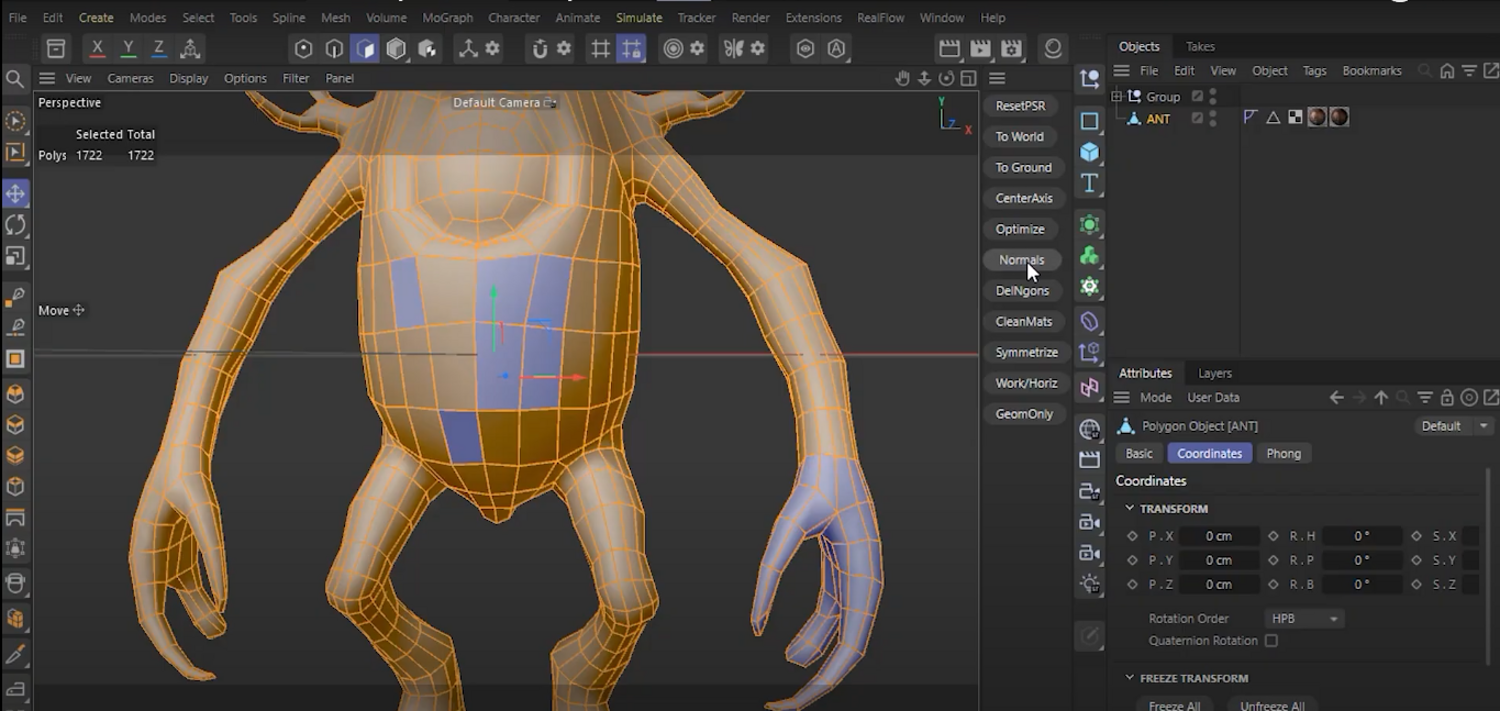This screenshot has width=1500, height=711.
Task: Click the Normals script button
Action: pos(1021,260)
